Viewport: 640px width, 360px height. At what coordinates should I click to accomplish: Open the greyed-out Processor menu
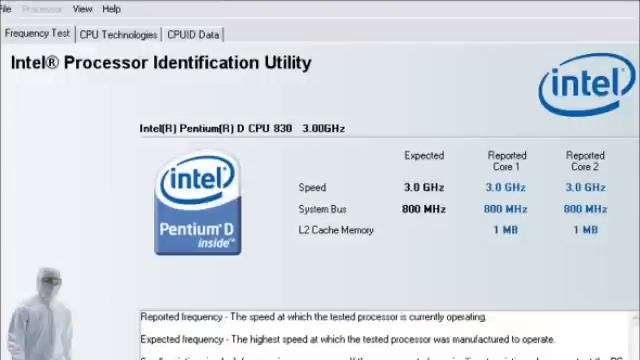tap(42, 9)
